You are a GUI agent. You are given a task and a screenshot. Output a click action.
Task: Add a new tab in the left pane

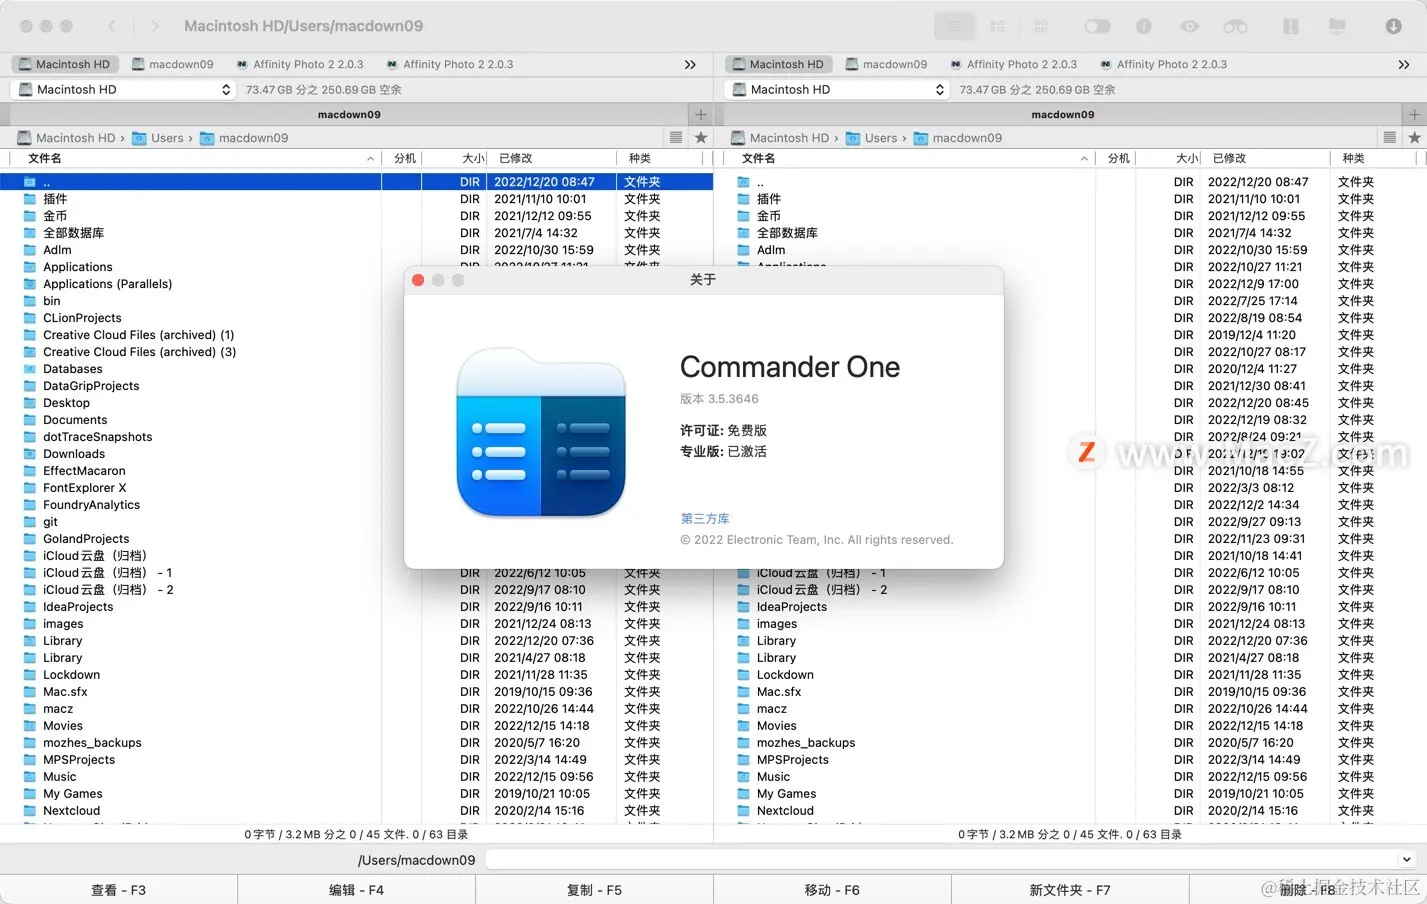701,114
